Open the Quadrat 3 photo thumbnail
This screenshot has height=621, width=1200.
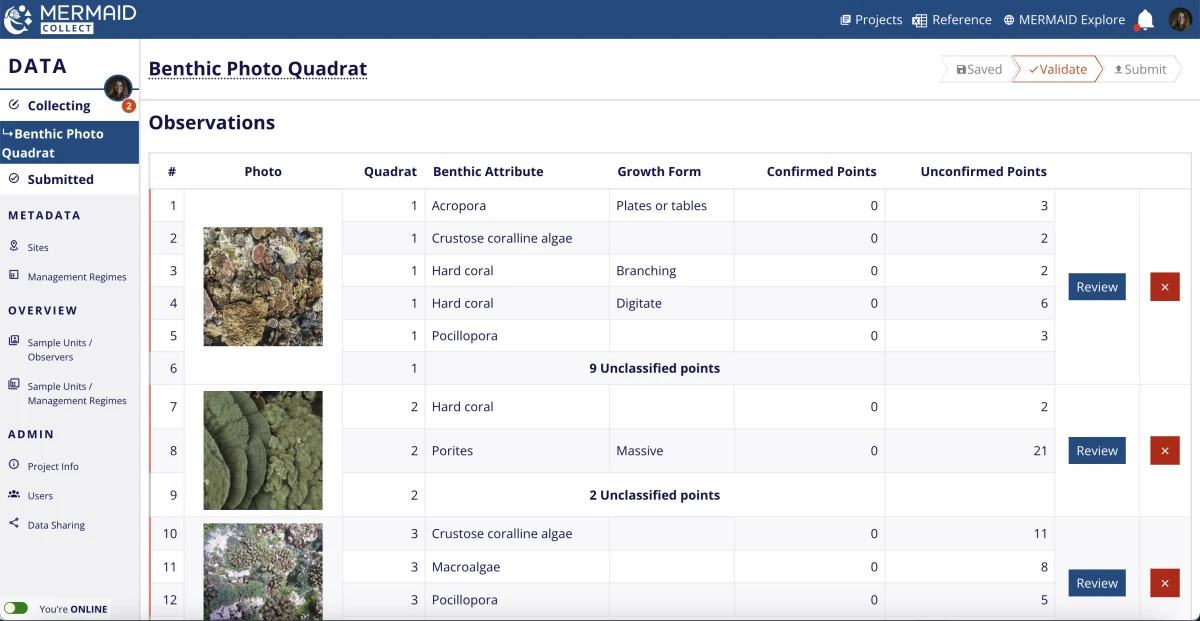263,572
